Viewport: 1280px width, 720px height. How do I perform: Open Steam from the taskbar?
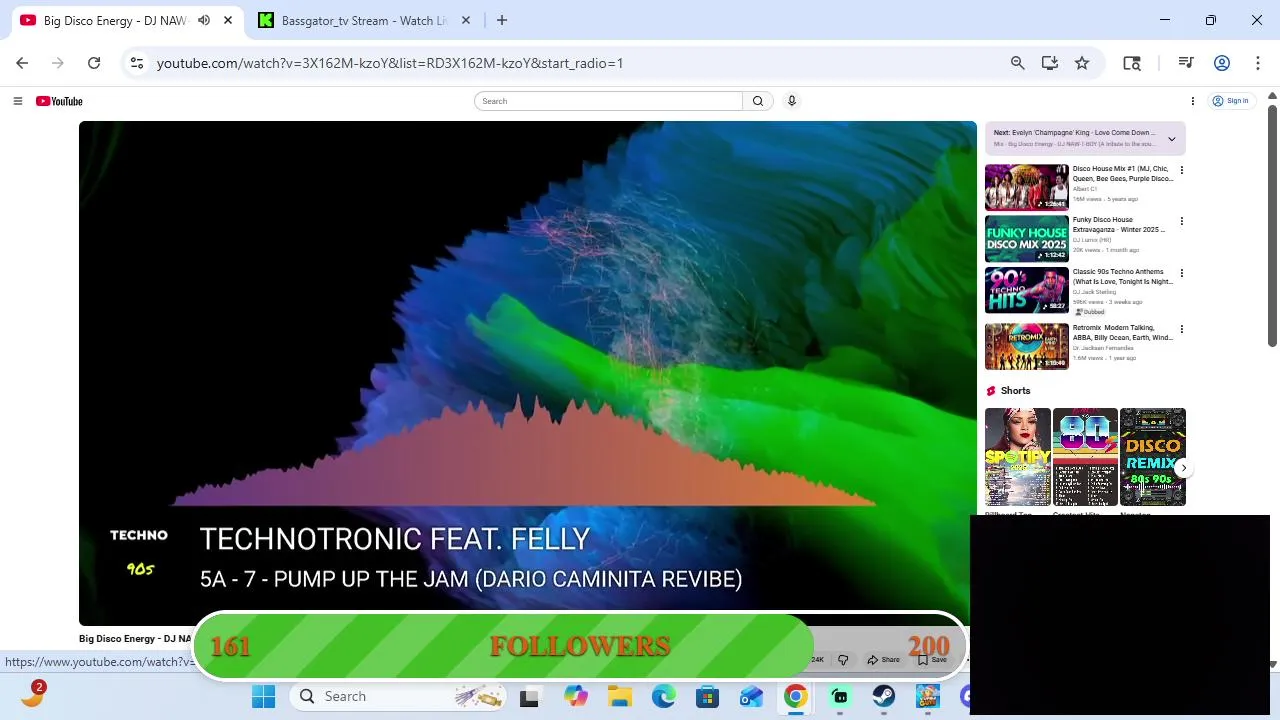(x=884, y=697)
